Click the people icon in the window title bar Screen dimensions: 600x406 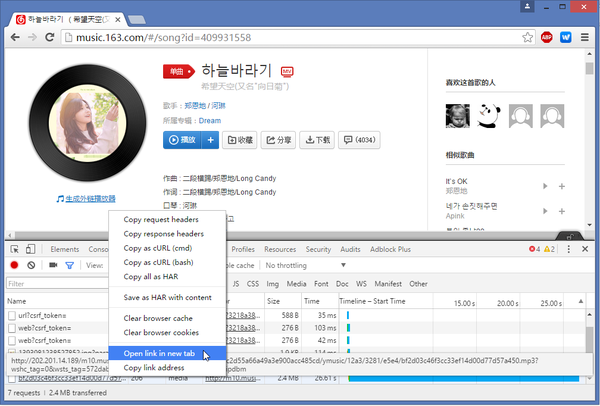point(527,6)
